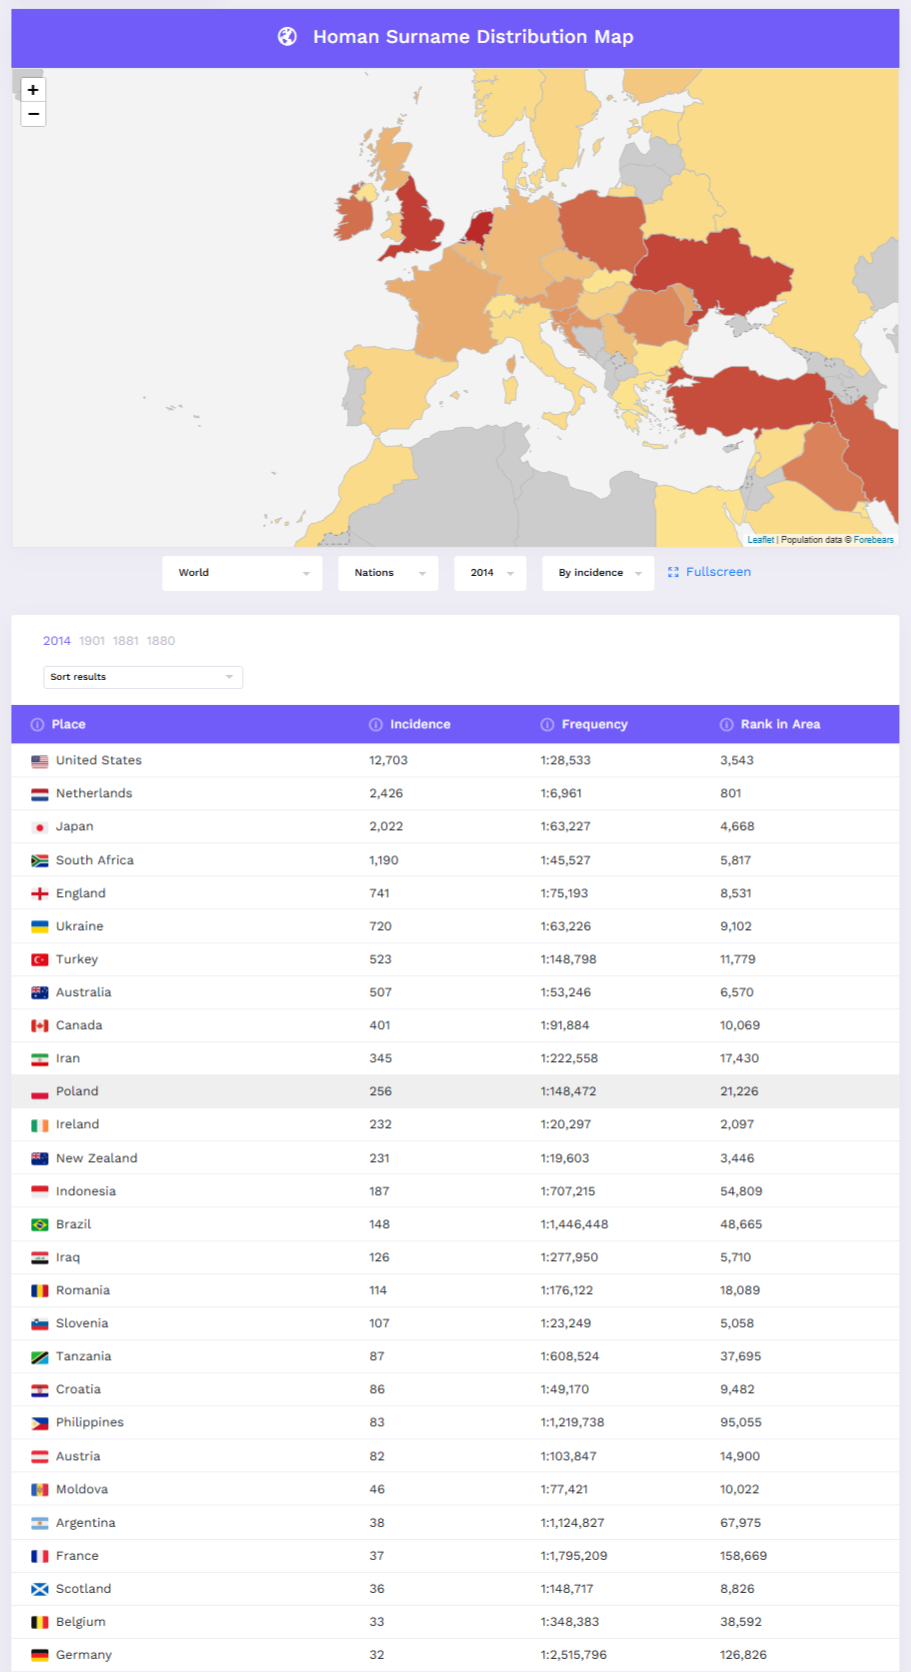This screenshot has width=911, height=1672.
Task: Zoom in the map with plus button
Action: (33, 90)
